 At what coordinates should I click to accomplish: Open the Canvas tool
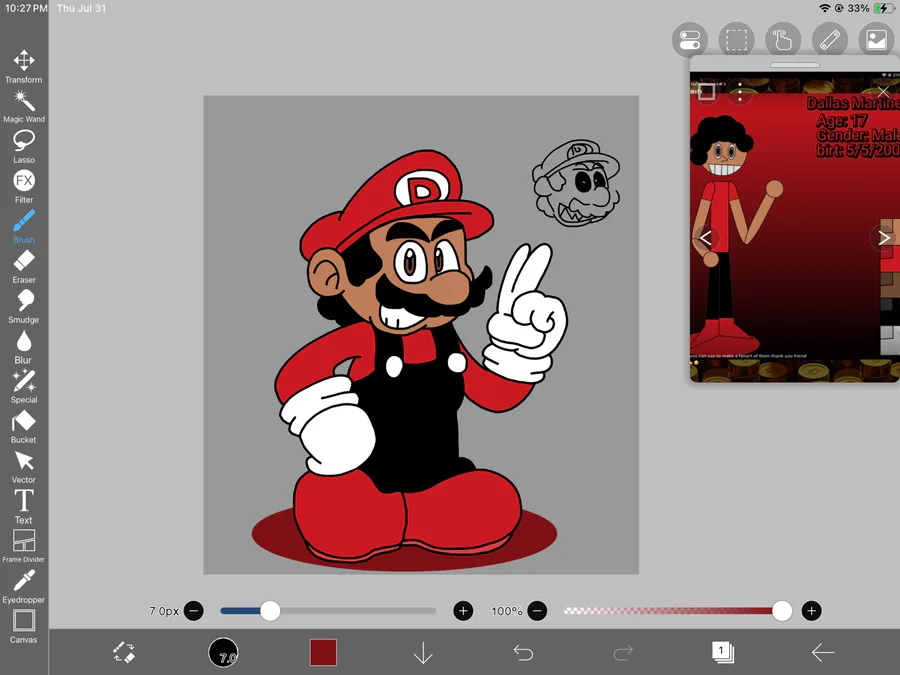point(24,627)
